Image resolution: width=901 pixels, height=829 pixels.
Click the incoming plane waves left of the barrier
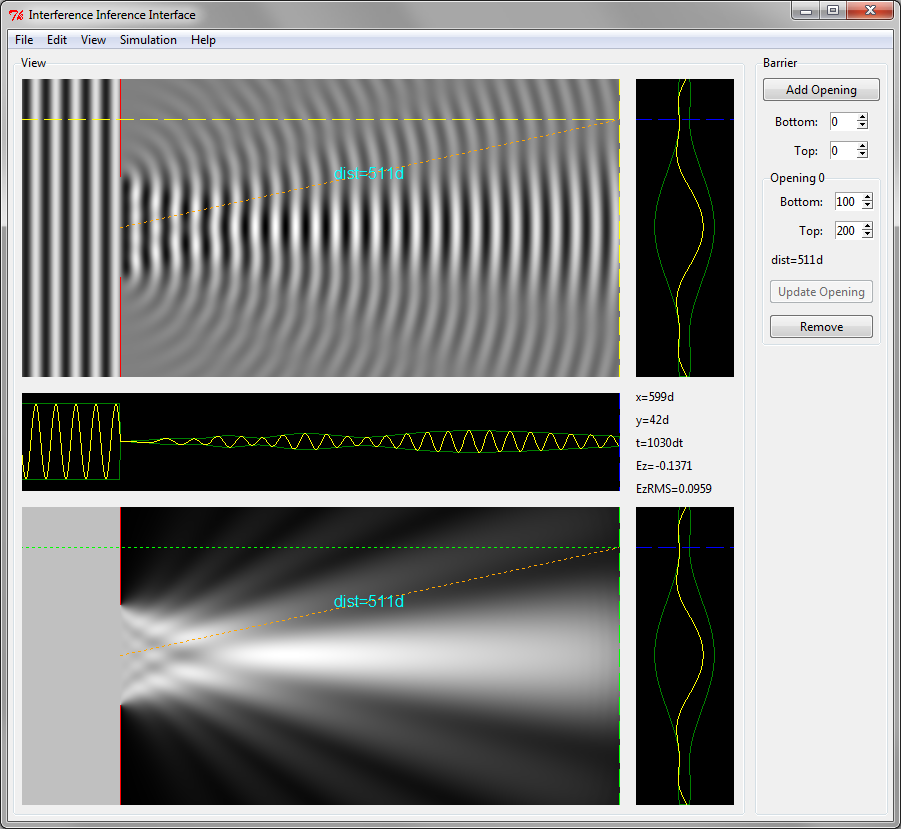(x=71, y=228)
